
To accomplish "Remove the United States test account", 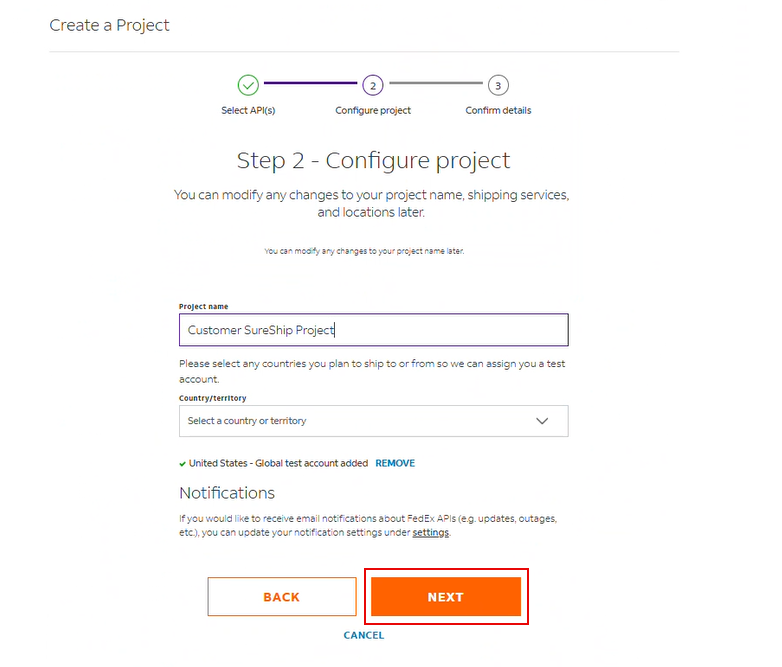I will (395, 464).
